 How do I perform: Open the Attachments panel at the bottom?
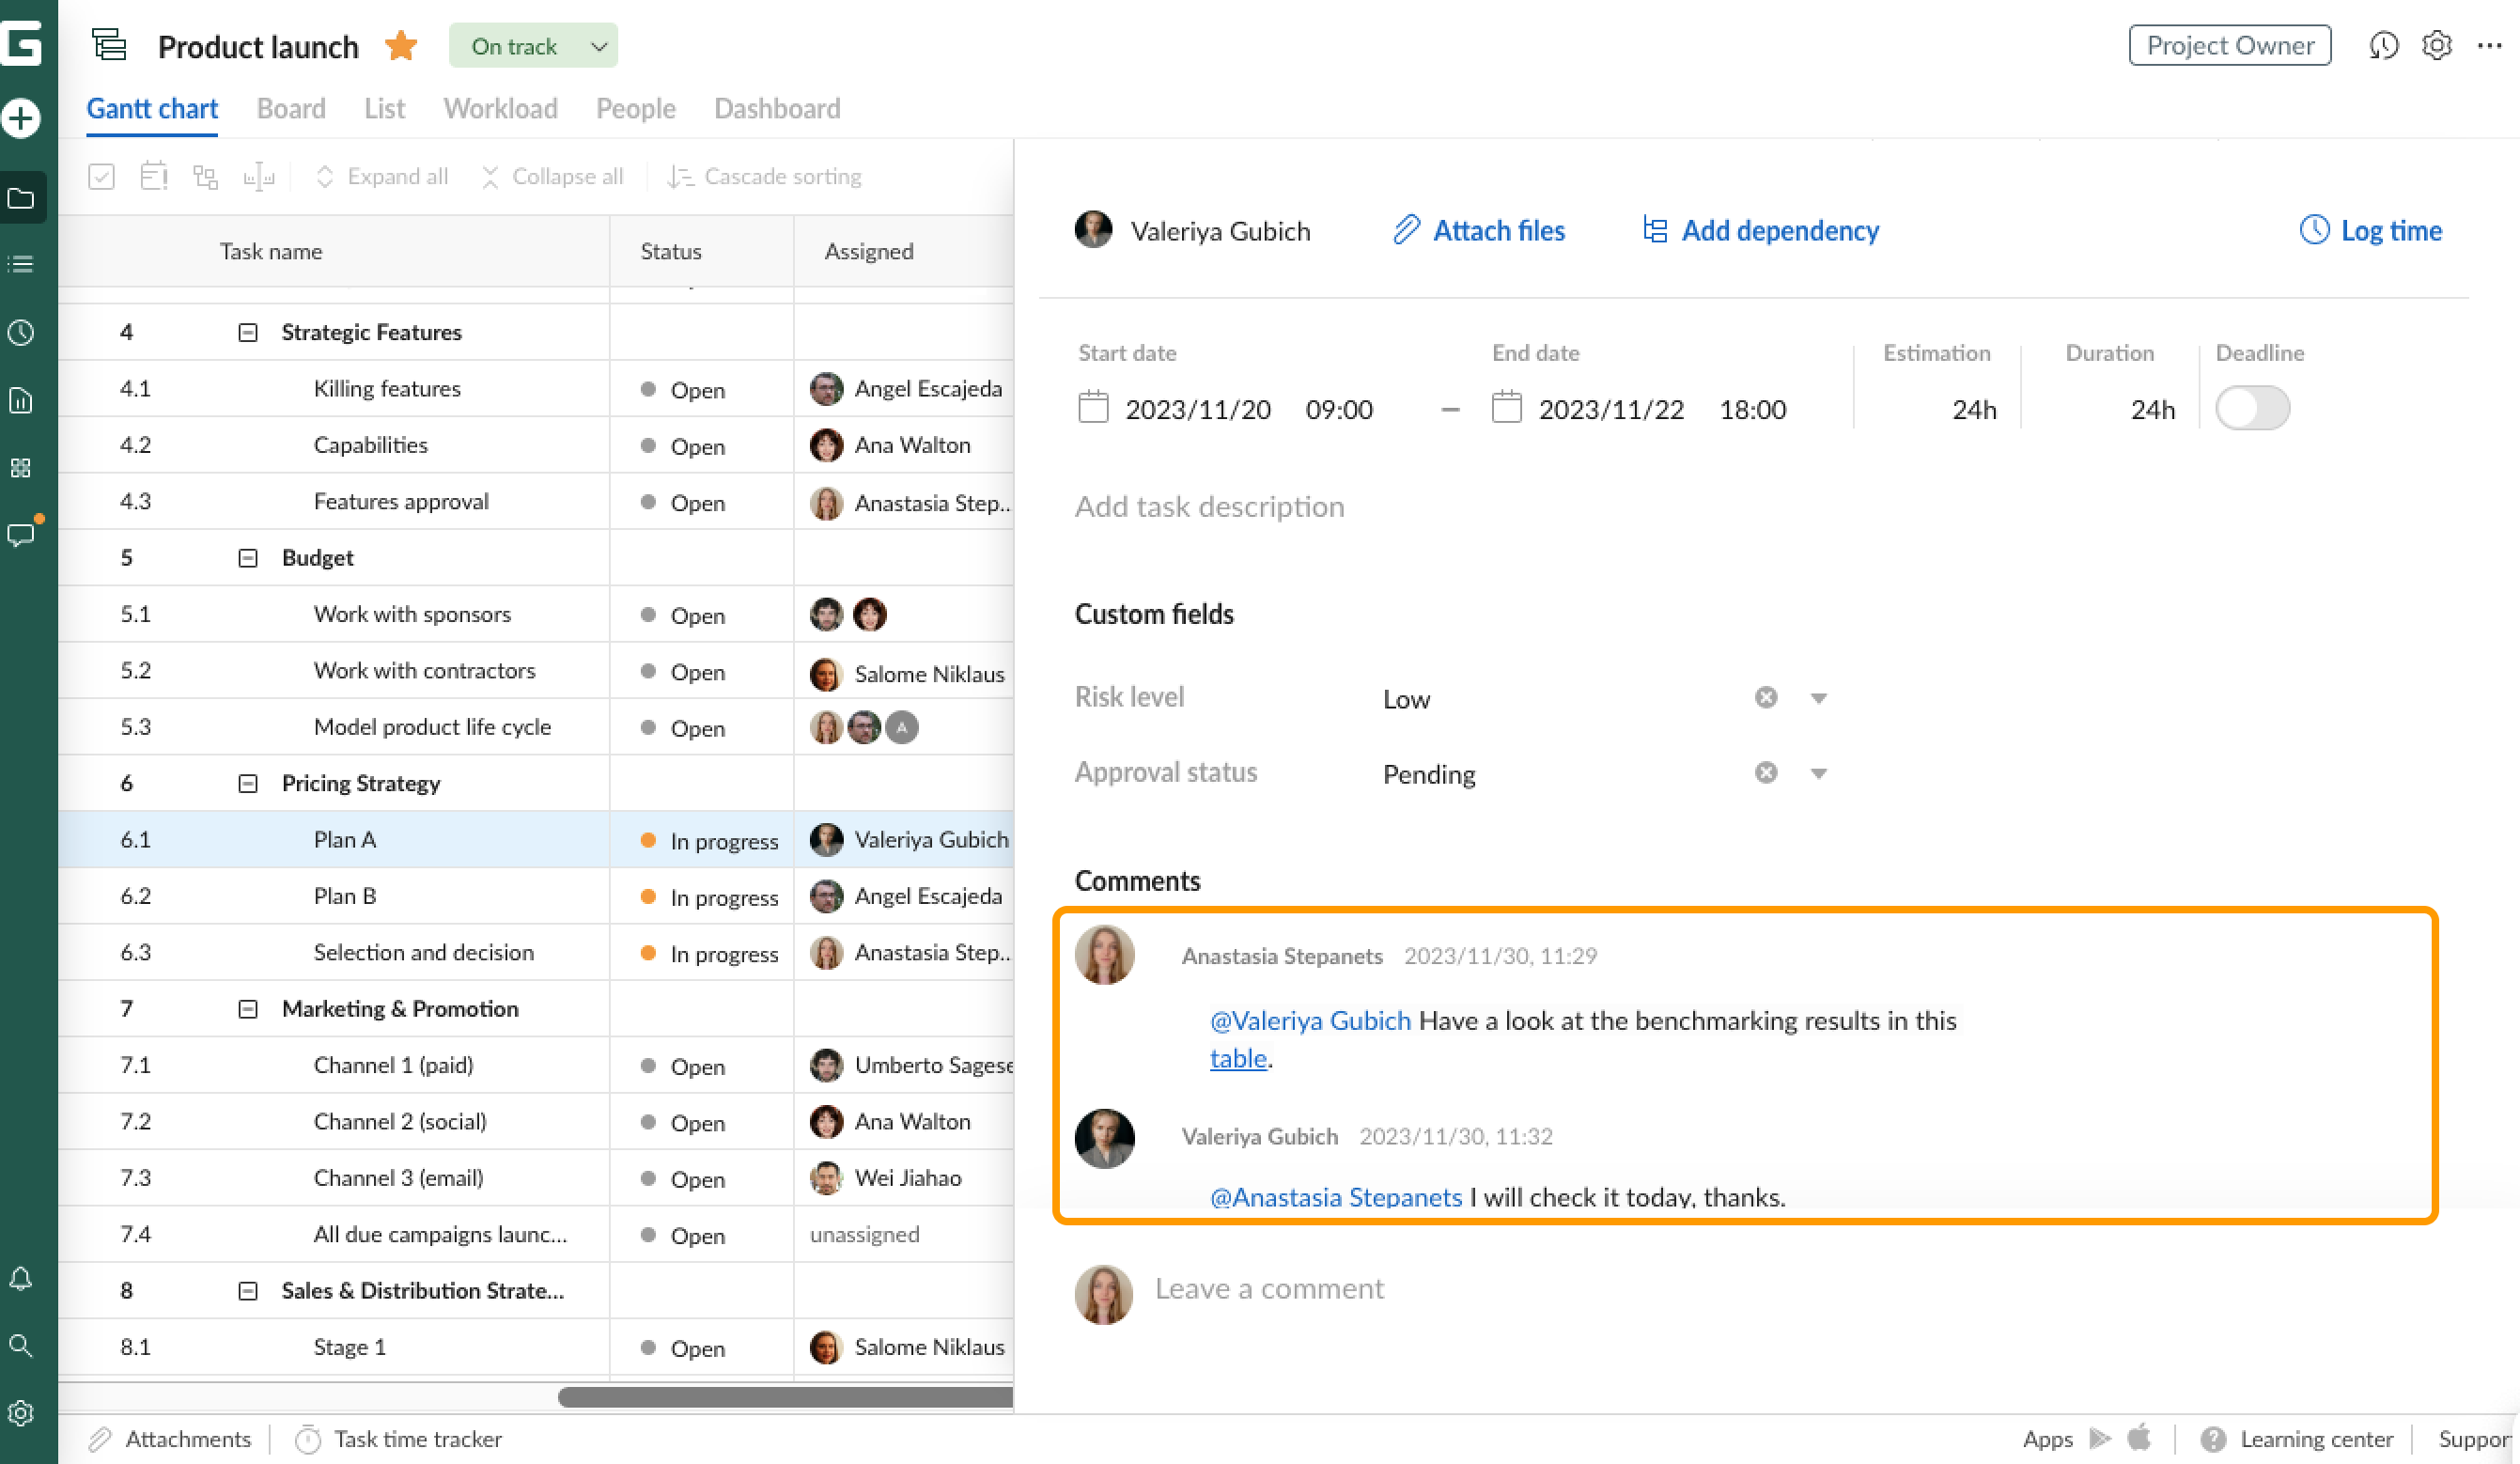click(x=188, y=1438)
